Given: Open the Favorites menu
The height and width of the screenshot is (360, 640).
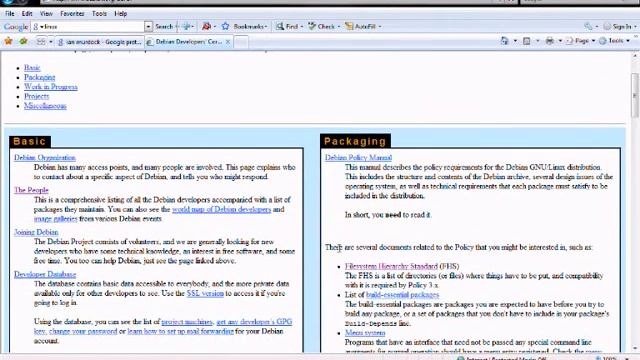Looking at the screenshot, I should (72, 13).
